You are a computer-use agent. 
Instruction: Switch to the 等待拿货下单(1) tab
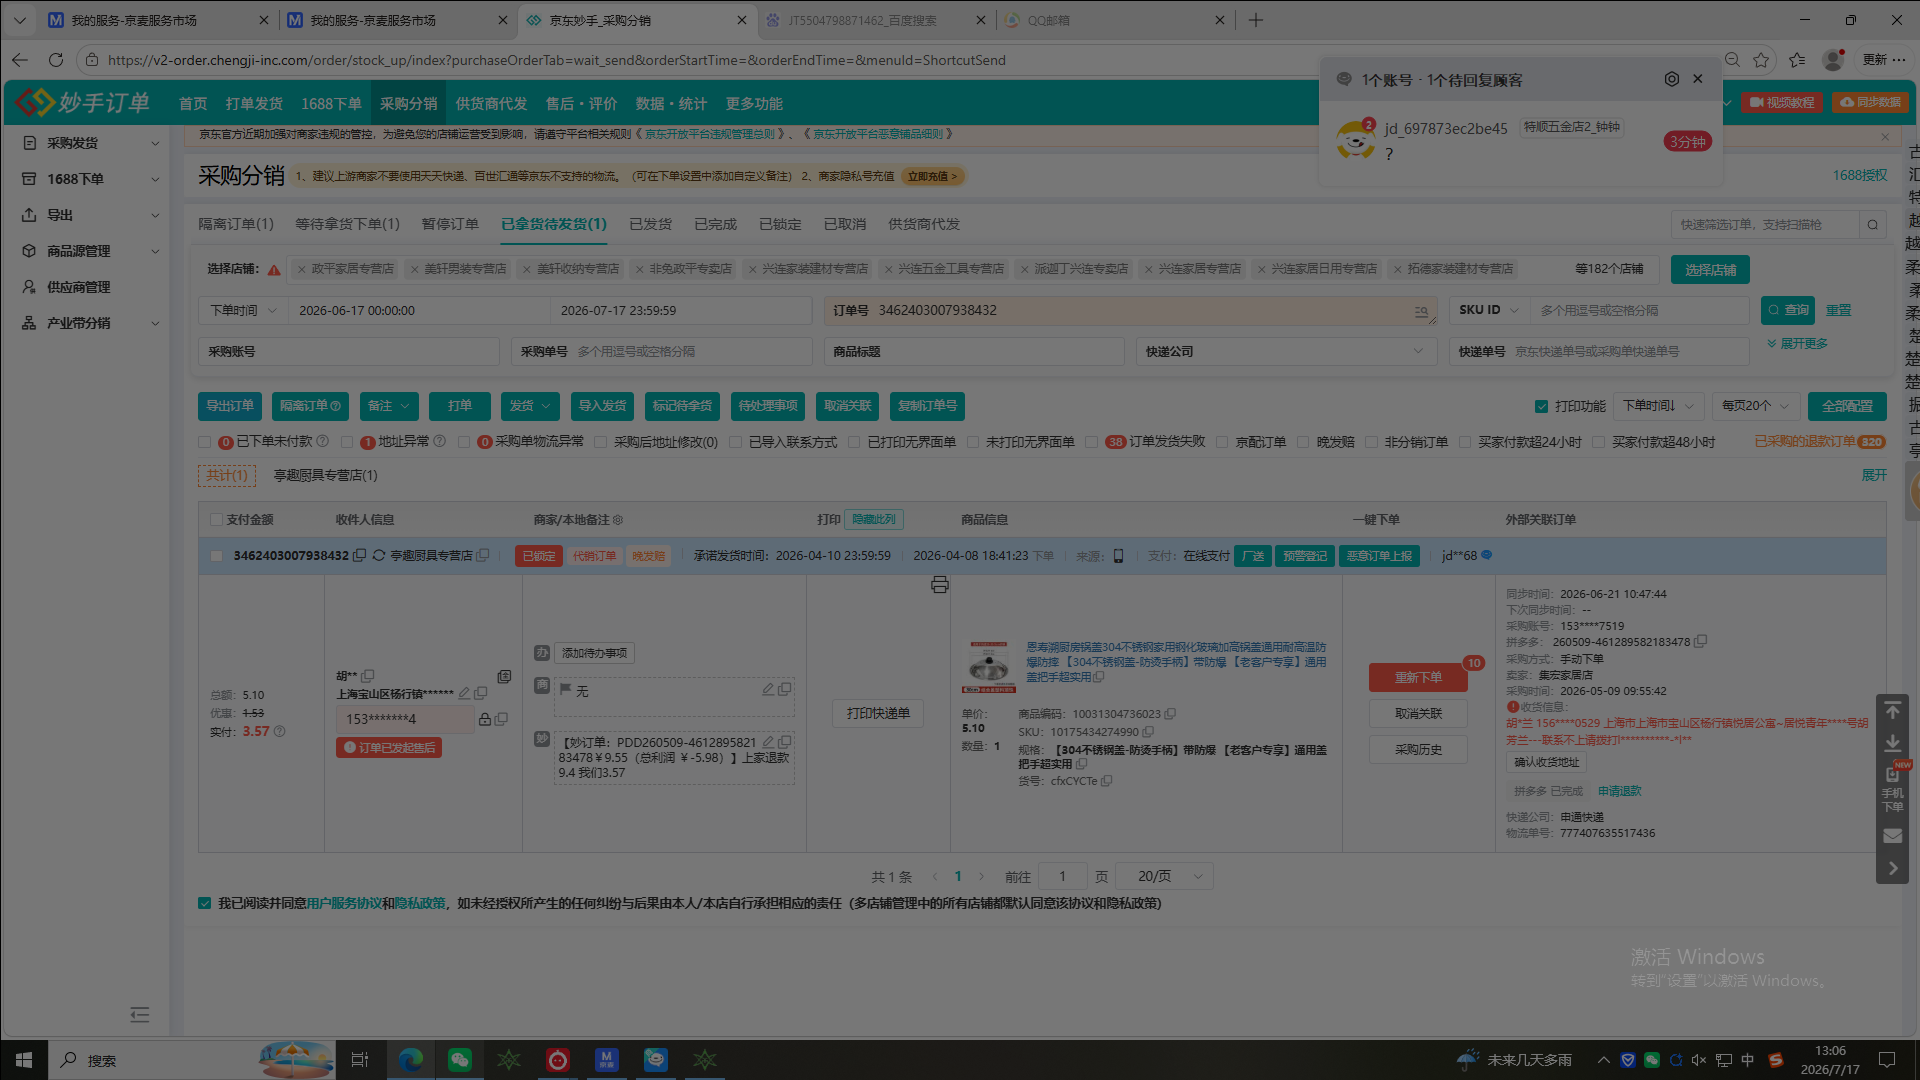click(x=347, y=224)
